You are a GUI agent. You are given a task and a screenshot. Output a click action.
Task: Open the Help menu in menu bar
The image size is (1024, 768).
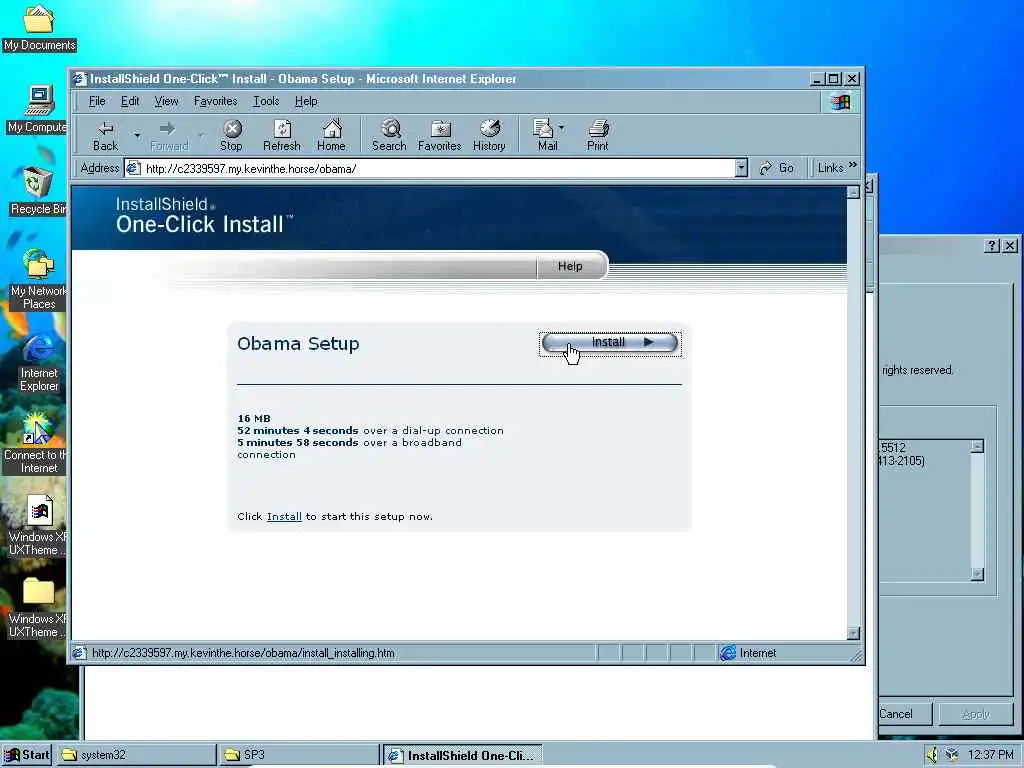click(x=306, y=101)
